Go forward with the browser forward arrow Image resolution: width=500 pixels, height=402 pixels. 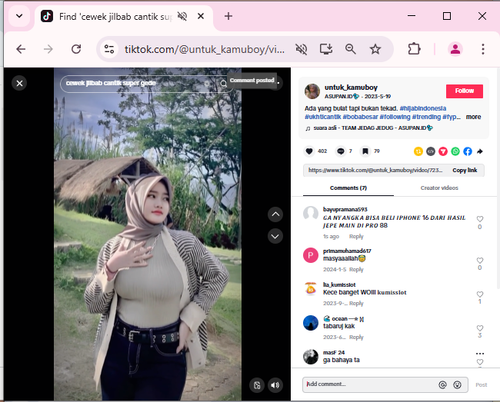pos(48,49)
